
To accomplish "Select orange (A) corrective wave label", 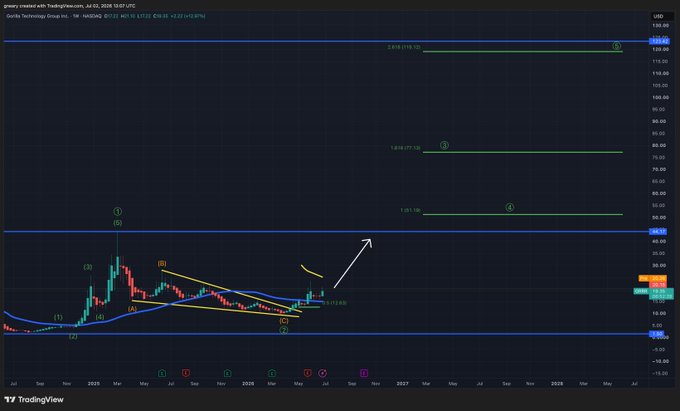I will pyautogui.click(x=132, y=309).
